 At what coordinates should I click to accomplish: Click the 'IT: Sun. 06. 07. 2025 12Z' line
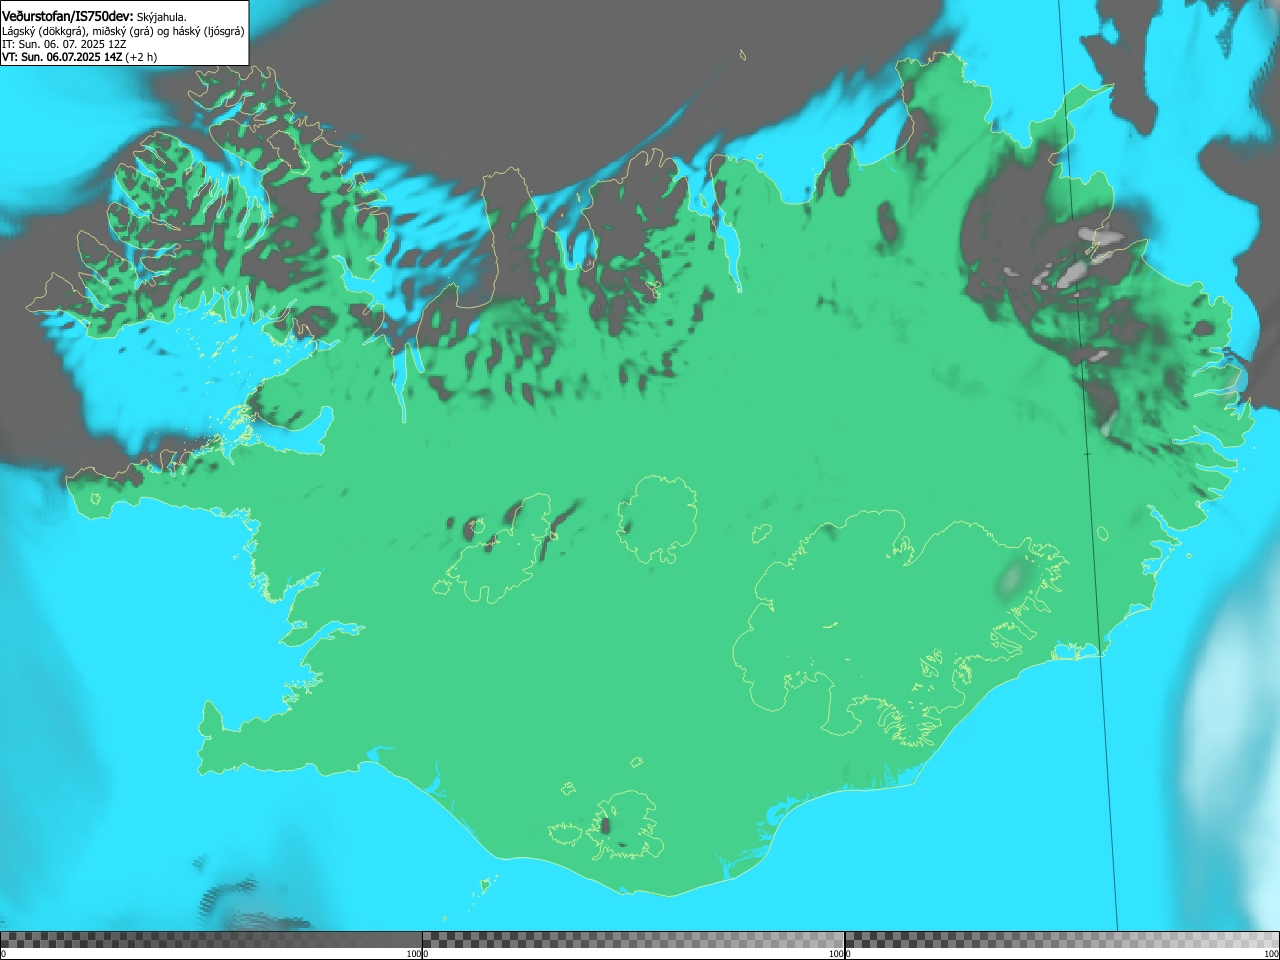[64, 44]
